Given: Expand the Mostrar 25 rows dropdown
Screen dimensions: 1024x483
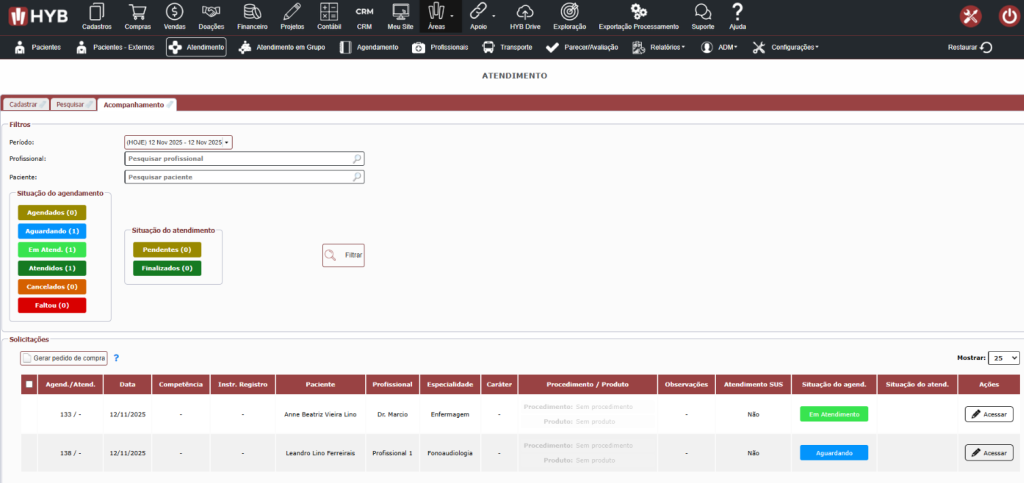Looking at the screenshot, I should click(1003, 358).
